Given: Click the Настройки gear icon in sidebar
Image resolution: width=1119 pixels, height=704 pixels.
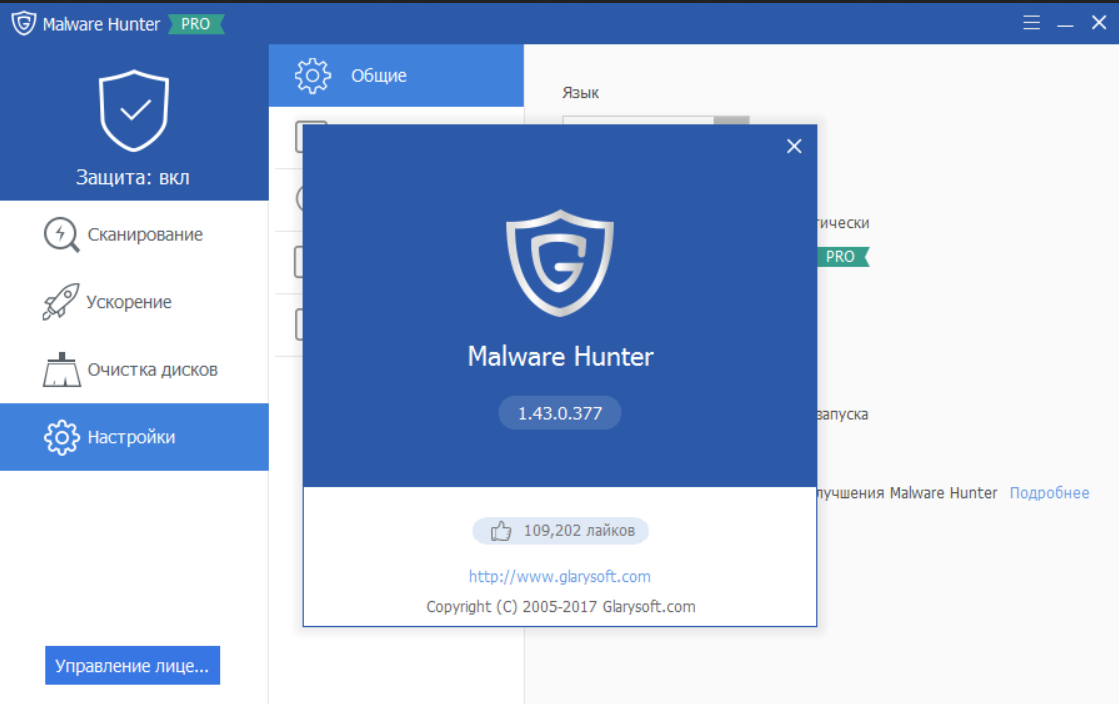Looking at the screenshot, I should [61, 437].
